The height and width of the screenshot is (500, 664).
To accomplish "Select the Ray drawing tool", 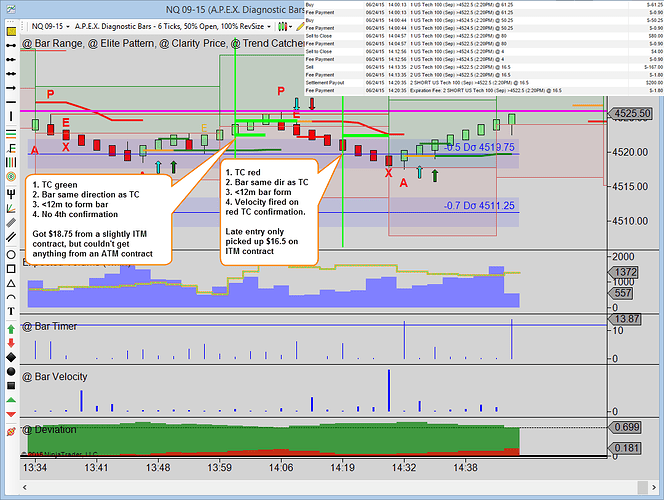I will click(x=11, y=60).
